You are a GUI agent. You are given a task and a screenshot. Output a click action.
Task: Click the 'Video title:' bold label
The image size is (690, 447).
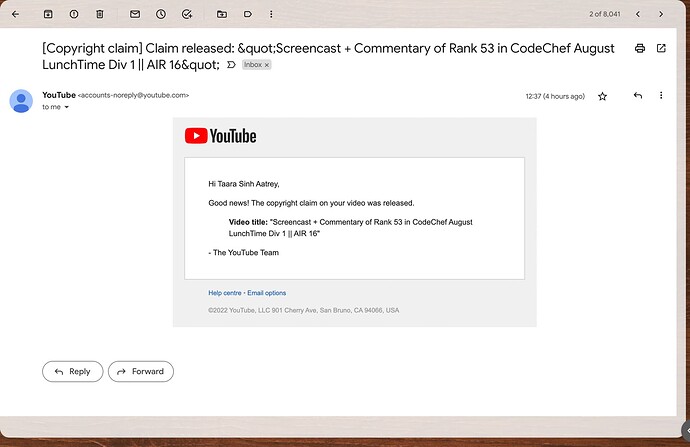point(248,222)
